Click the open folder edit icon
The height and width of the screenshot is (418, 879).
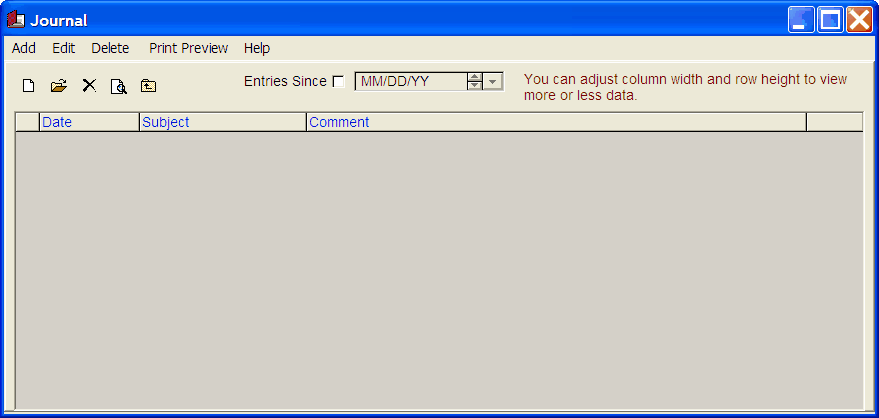pos(59,86)
